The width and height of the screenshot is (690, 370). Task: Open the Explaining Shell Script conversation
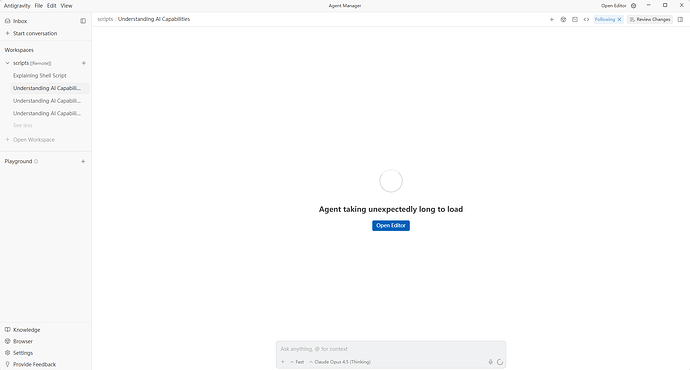coord(40,76)
